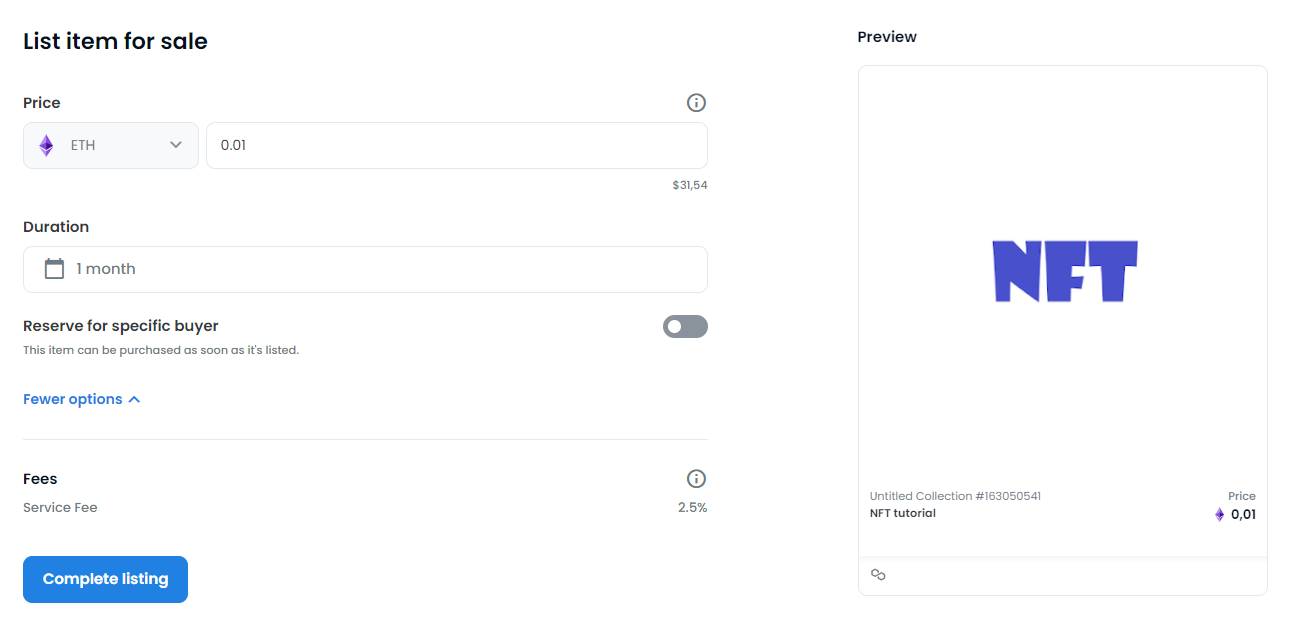Click the NFT tutorial item name
Viewport: 1313px width, 617px height.
click(x=902, y=514)
